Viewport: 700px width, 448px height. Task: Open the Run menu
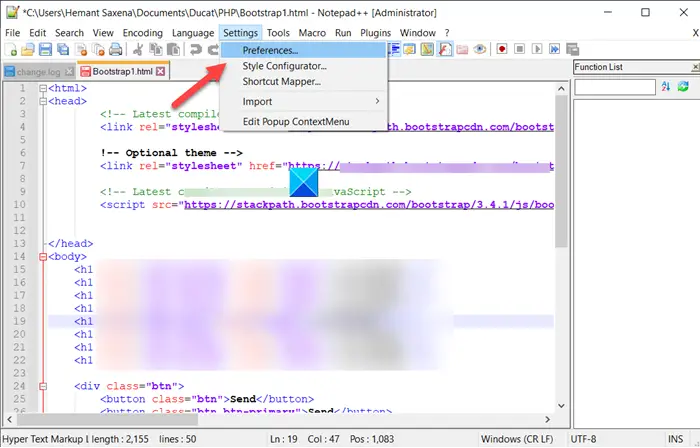point(343,33)
